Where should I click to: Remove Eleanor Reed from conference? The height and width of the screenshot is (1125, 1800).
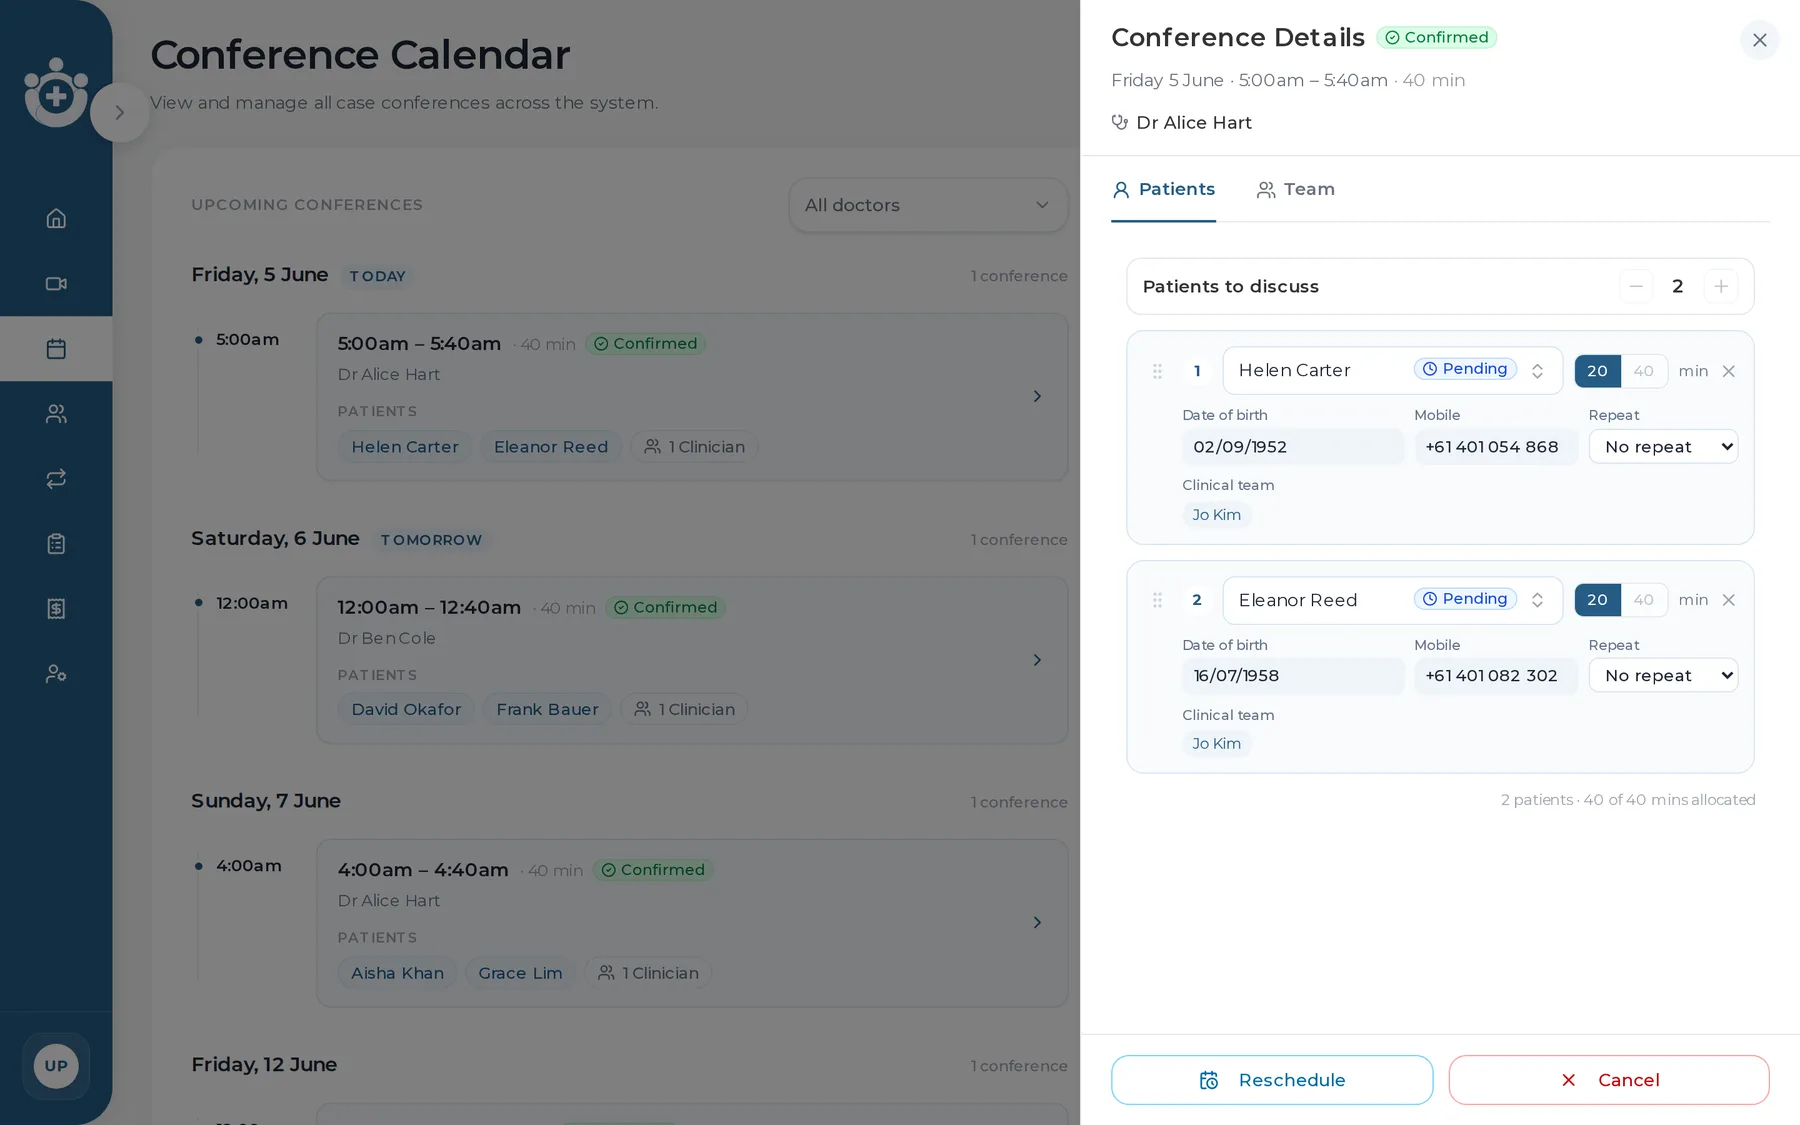coord(1728,600)
